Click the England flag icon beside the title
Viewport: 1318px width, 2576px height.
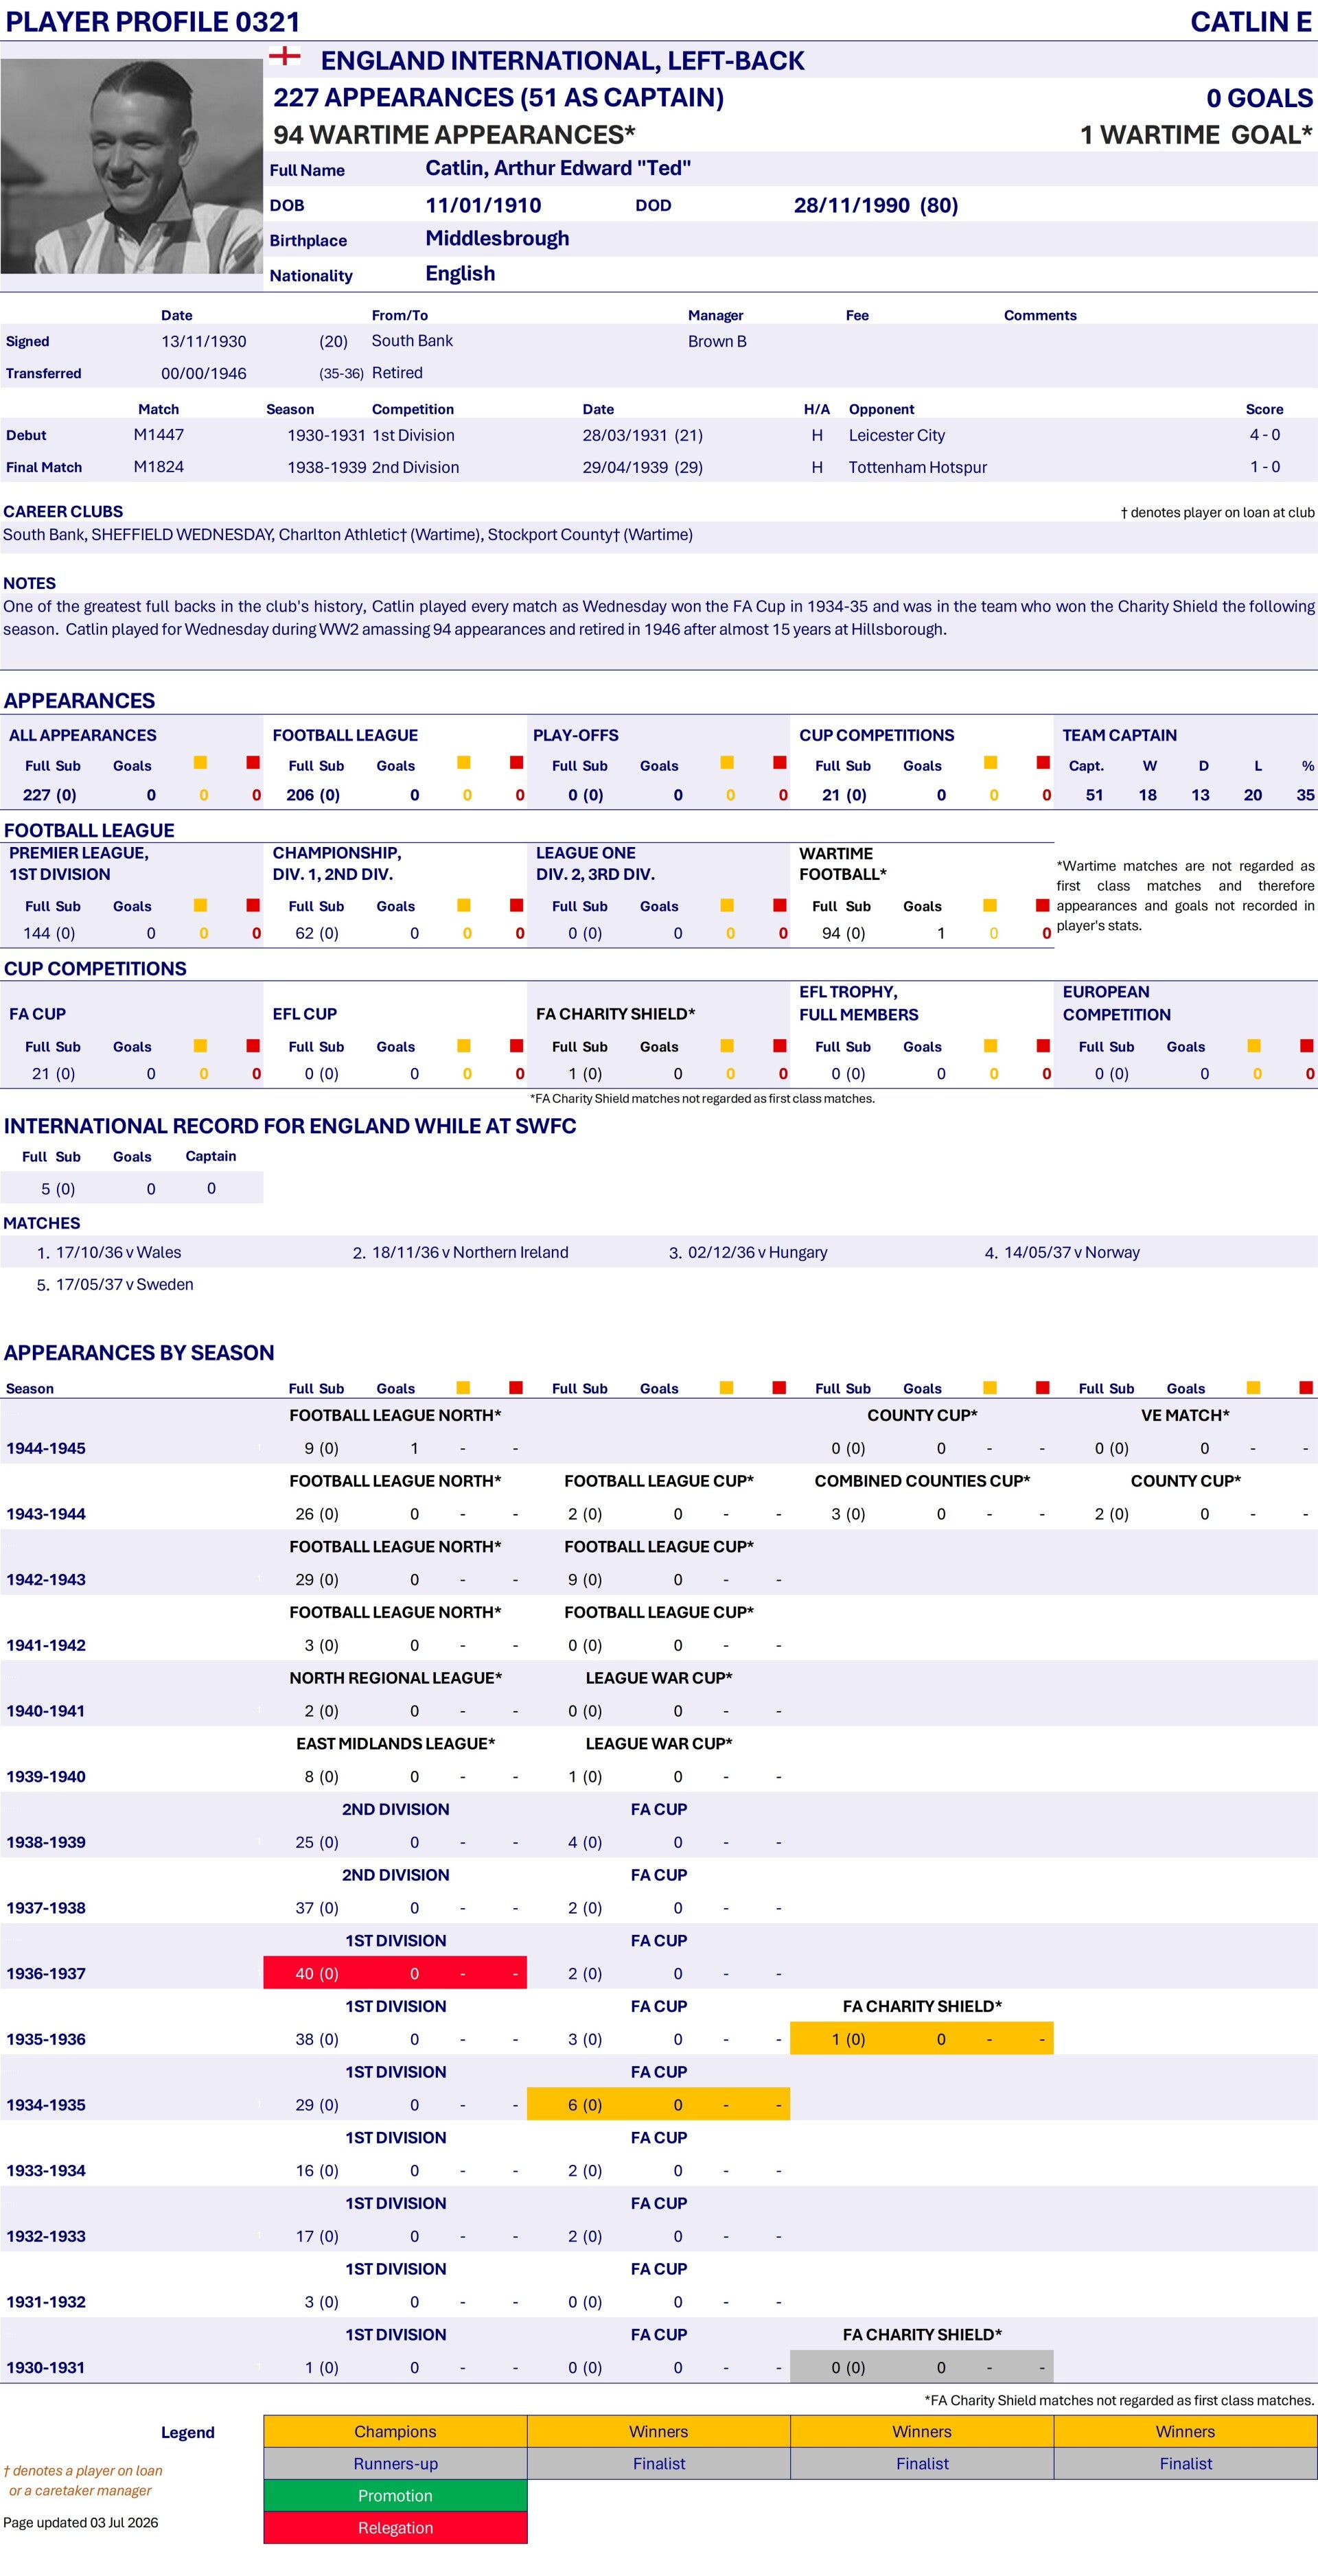click(285, 56)
